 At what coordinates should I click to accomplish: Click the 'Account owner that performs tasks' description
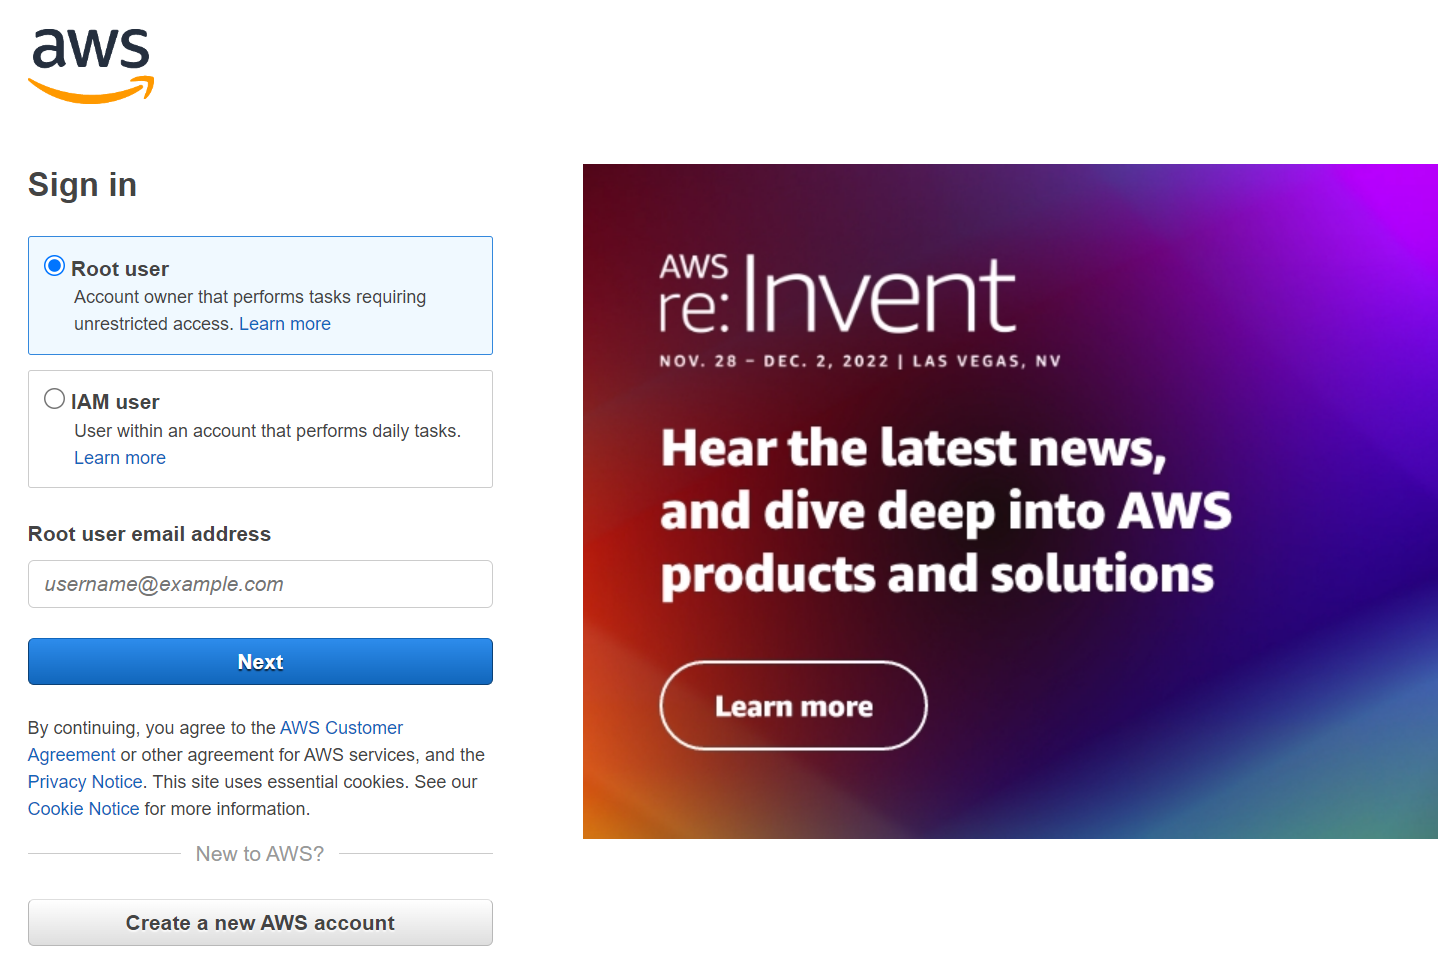point(250,310)
